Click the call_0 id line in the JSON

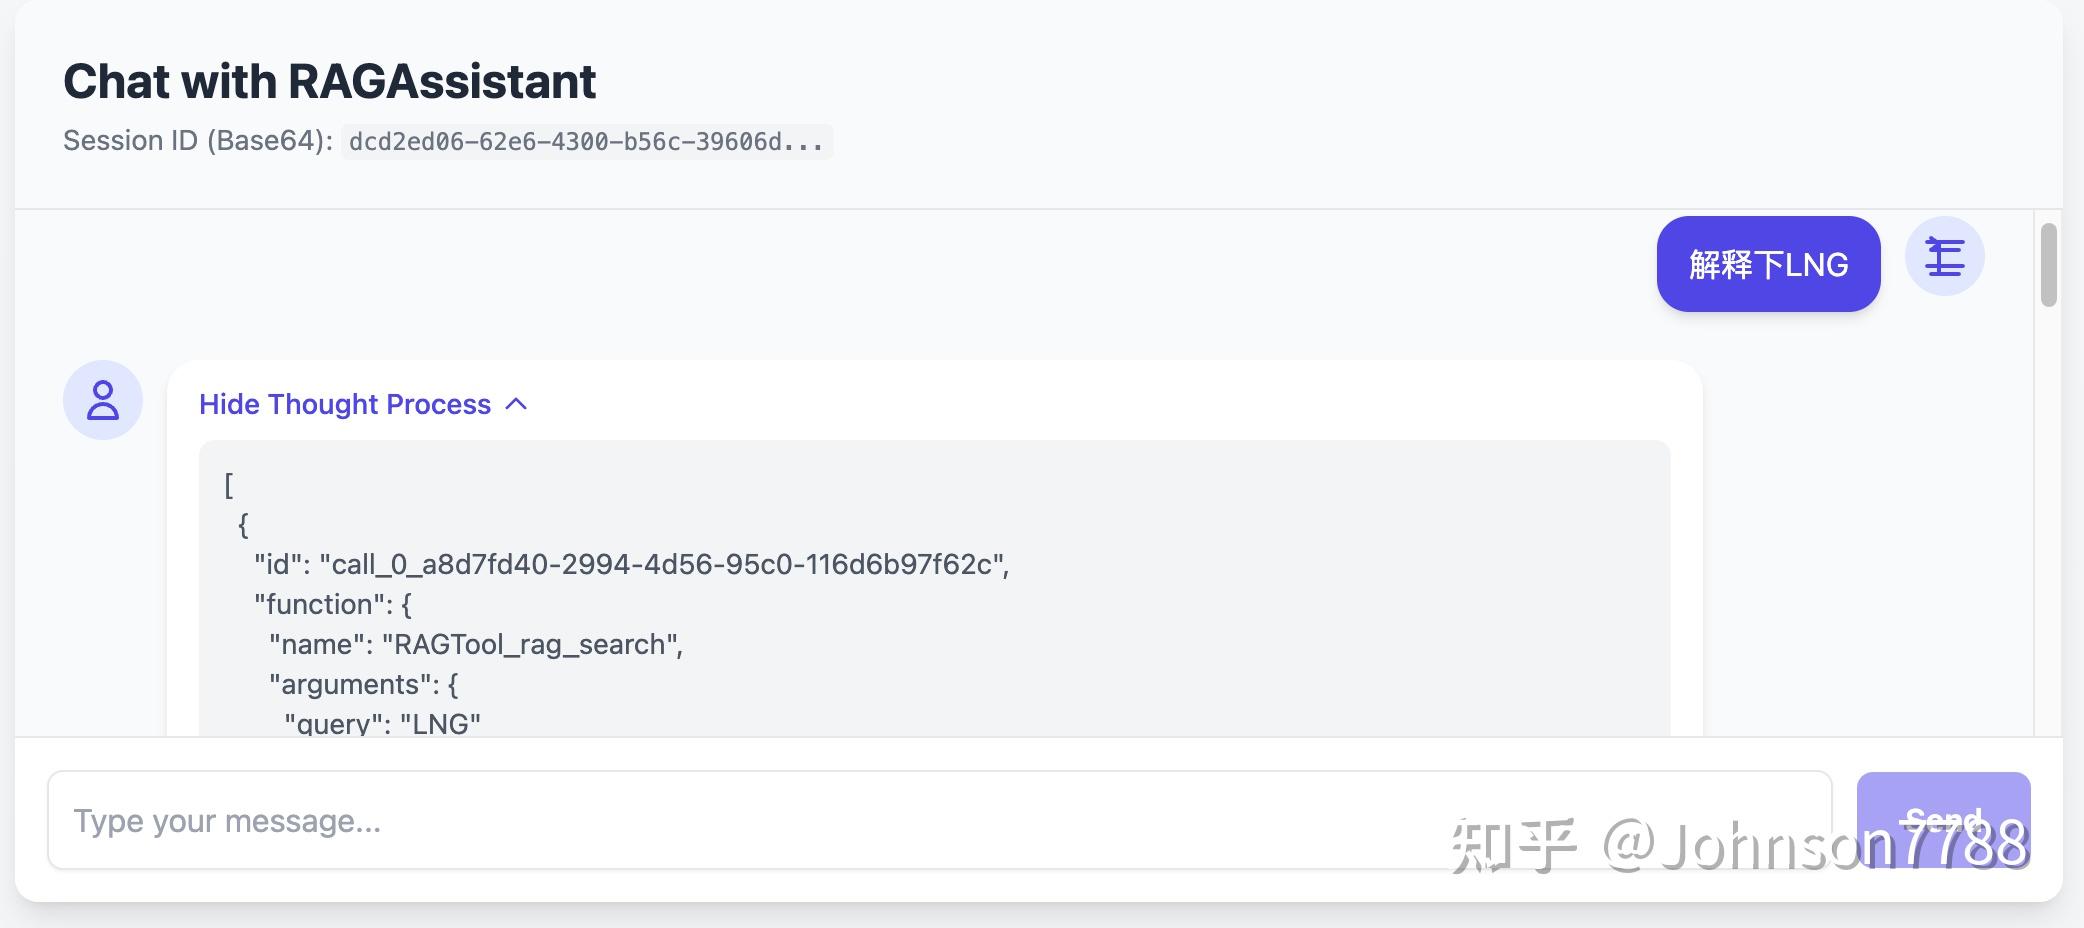coord(631,565)
